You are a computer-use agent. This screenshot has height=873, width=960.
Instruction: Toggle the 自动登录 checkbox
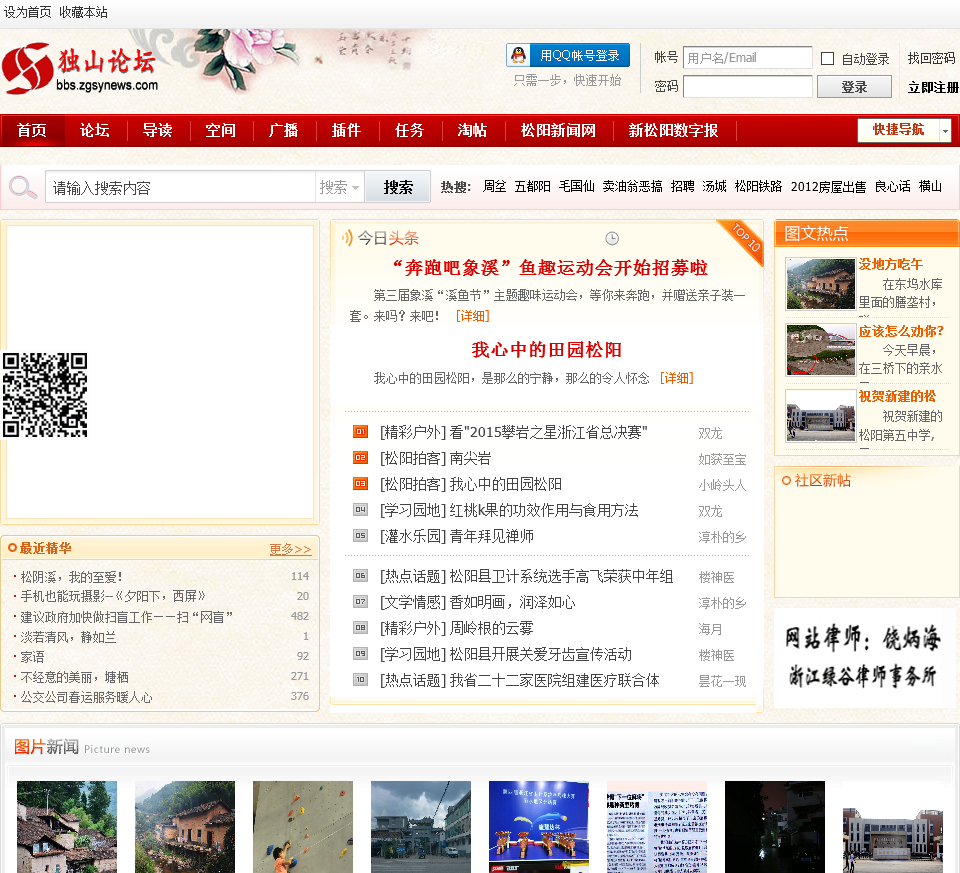[827, 58]
